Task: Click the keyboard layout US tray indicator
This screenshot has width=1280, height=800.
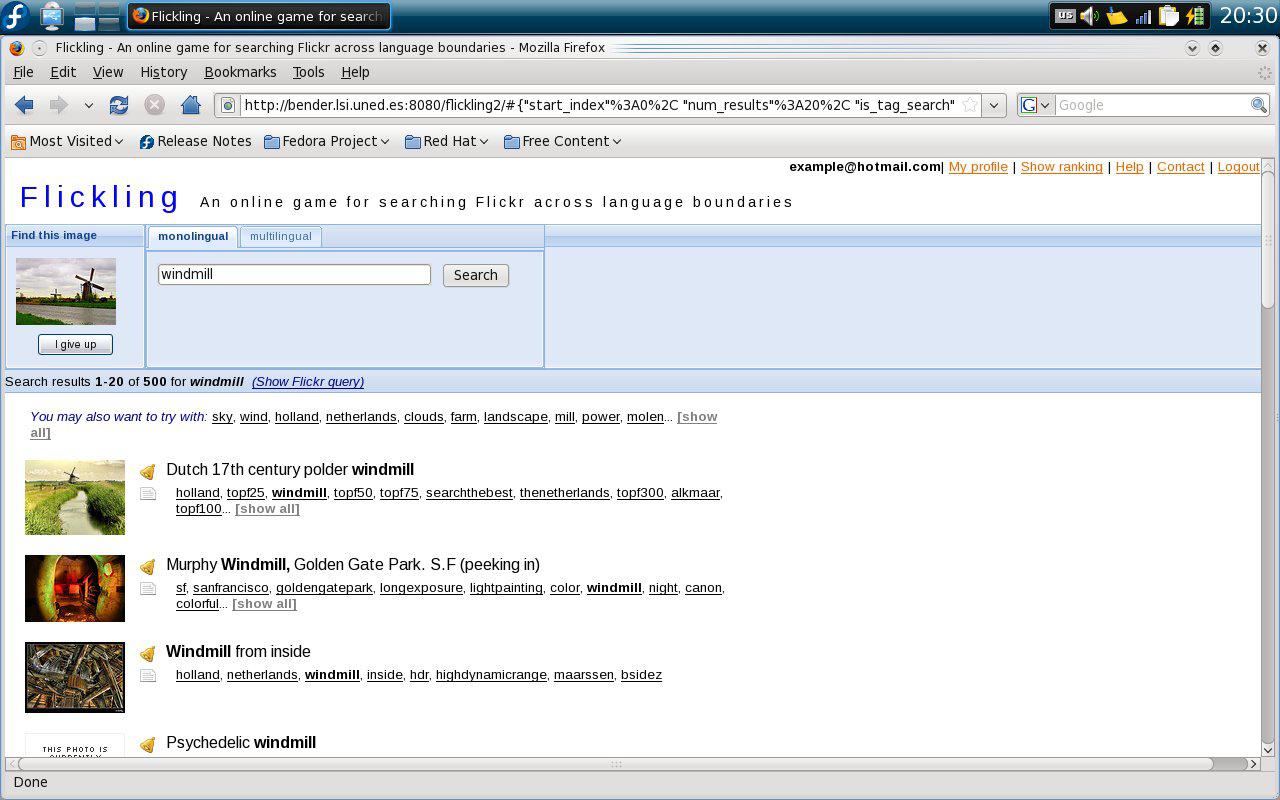Action: (1065, 16)
